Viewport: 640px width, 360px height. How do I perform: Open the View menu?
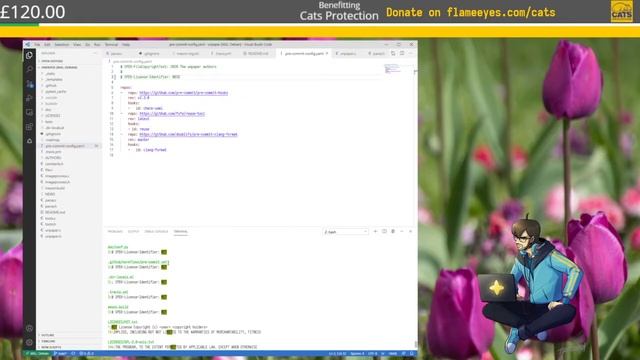77,44
